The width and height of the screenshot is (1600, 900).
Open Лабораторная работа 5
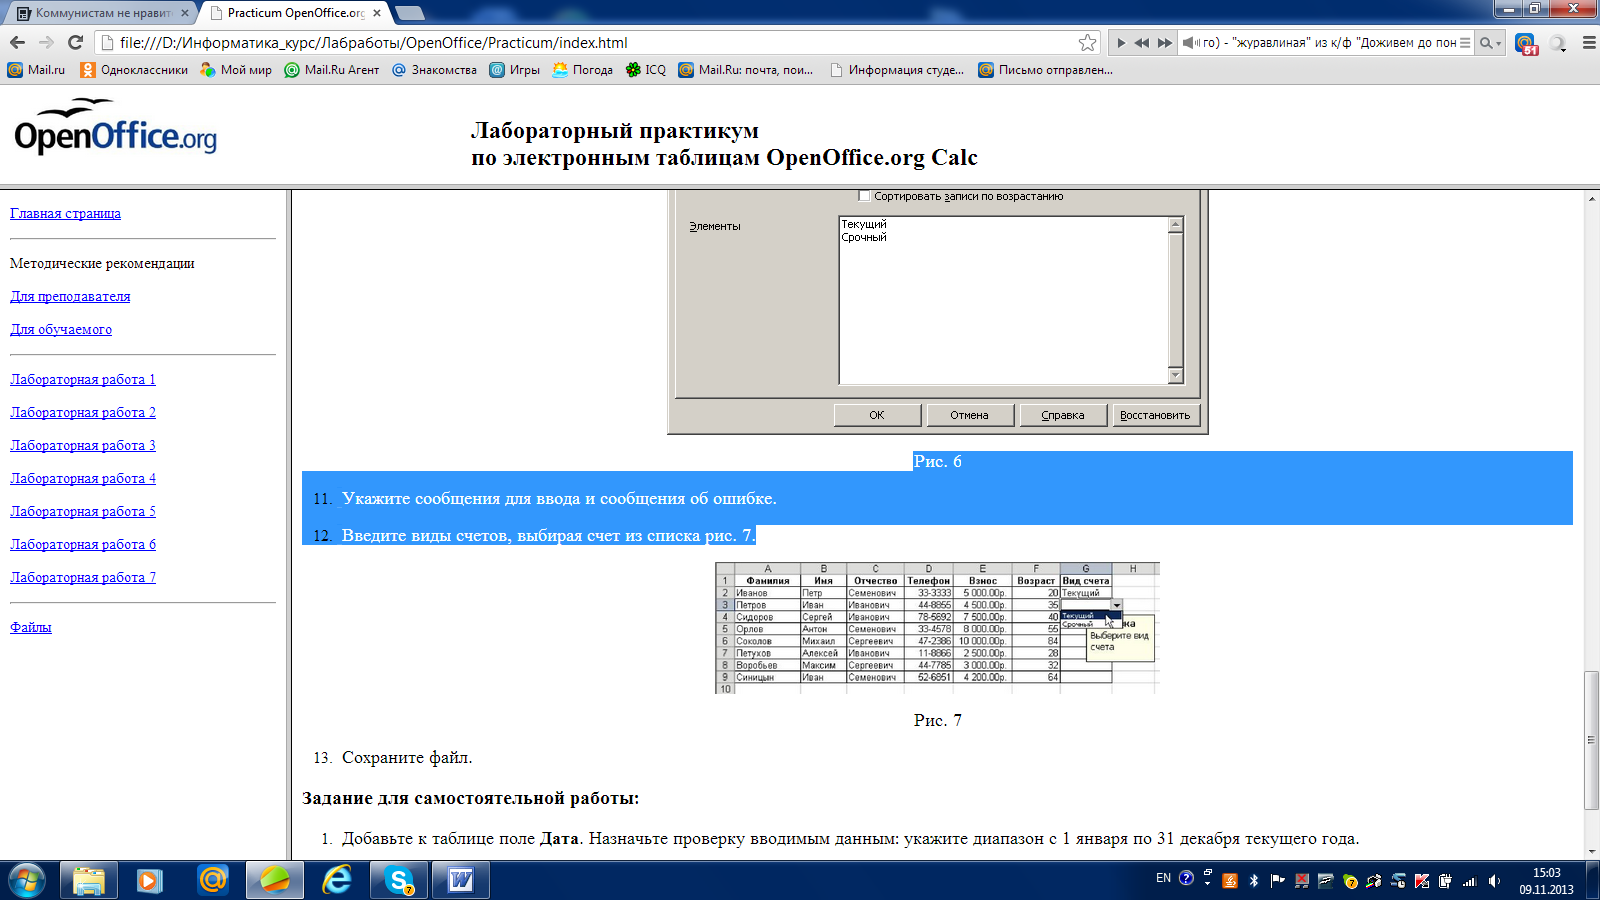coord(83,511)
